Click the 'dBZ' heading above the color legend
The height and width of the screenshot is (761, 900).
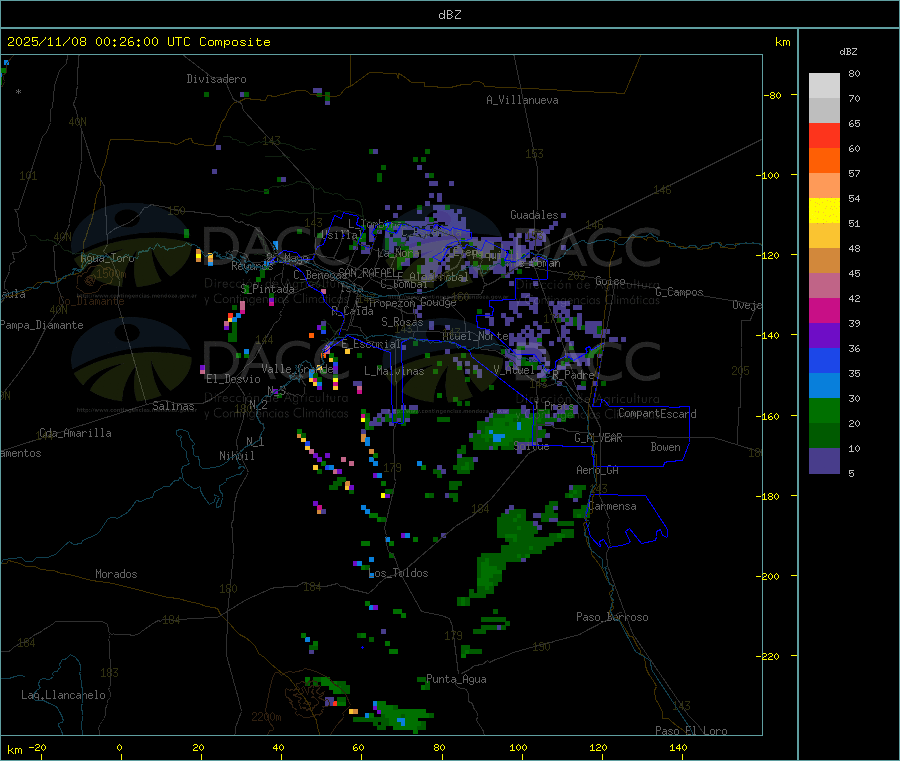pyautogui.click(x=848, y=52)
